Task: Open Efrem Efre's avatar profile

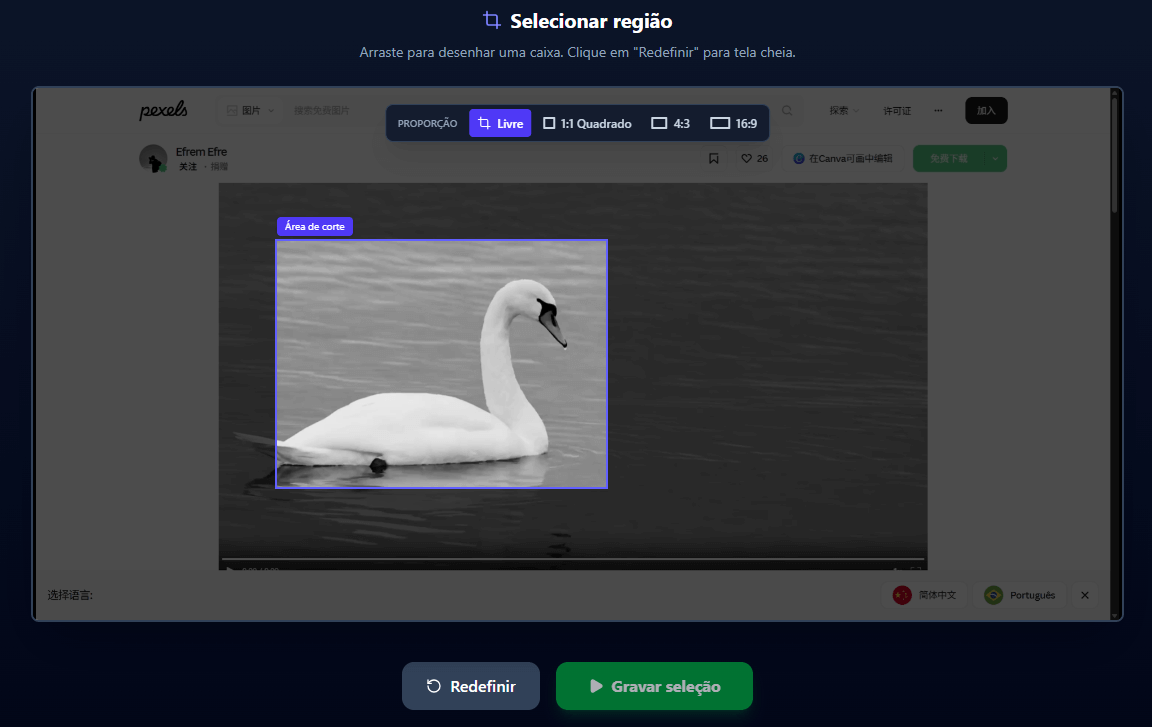Action: [x=153, y=159]
